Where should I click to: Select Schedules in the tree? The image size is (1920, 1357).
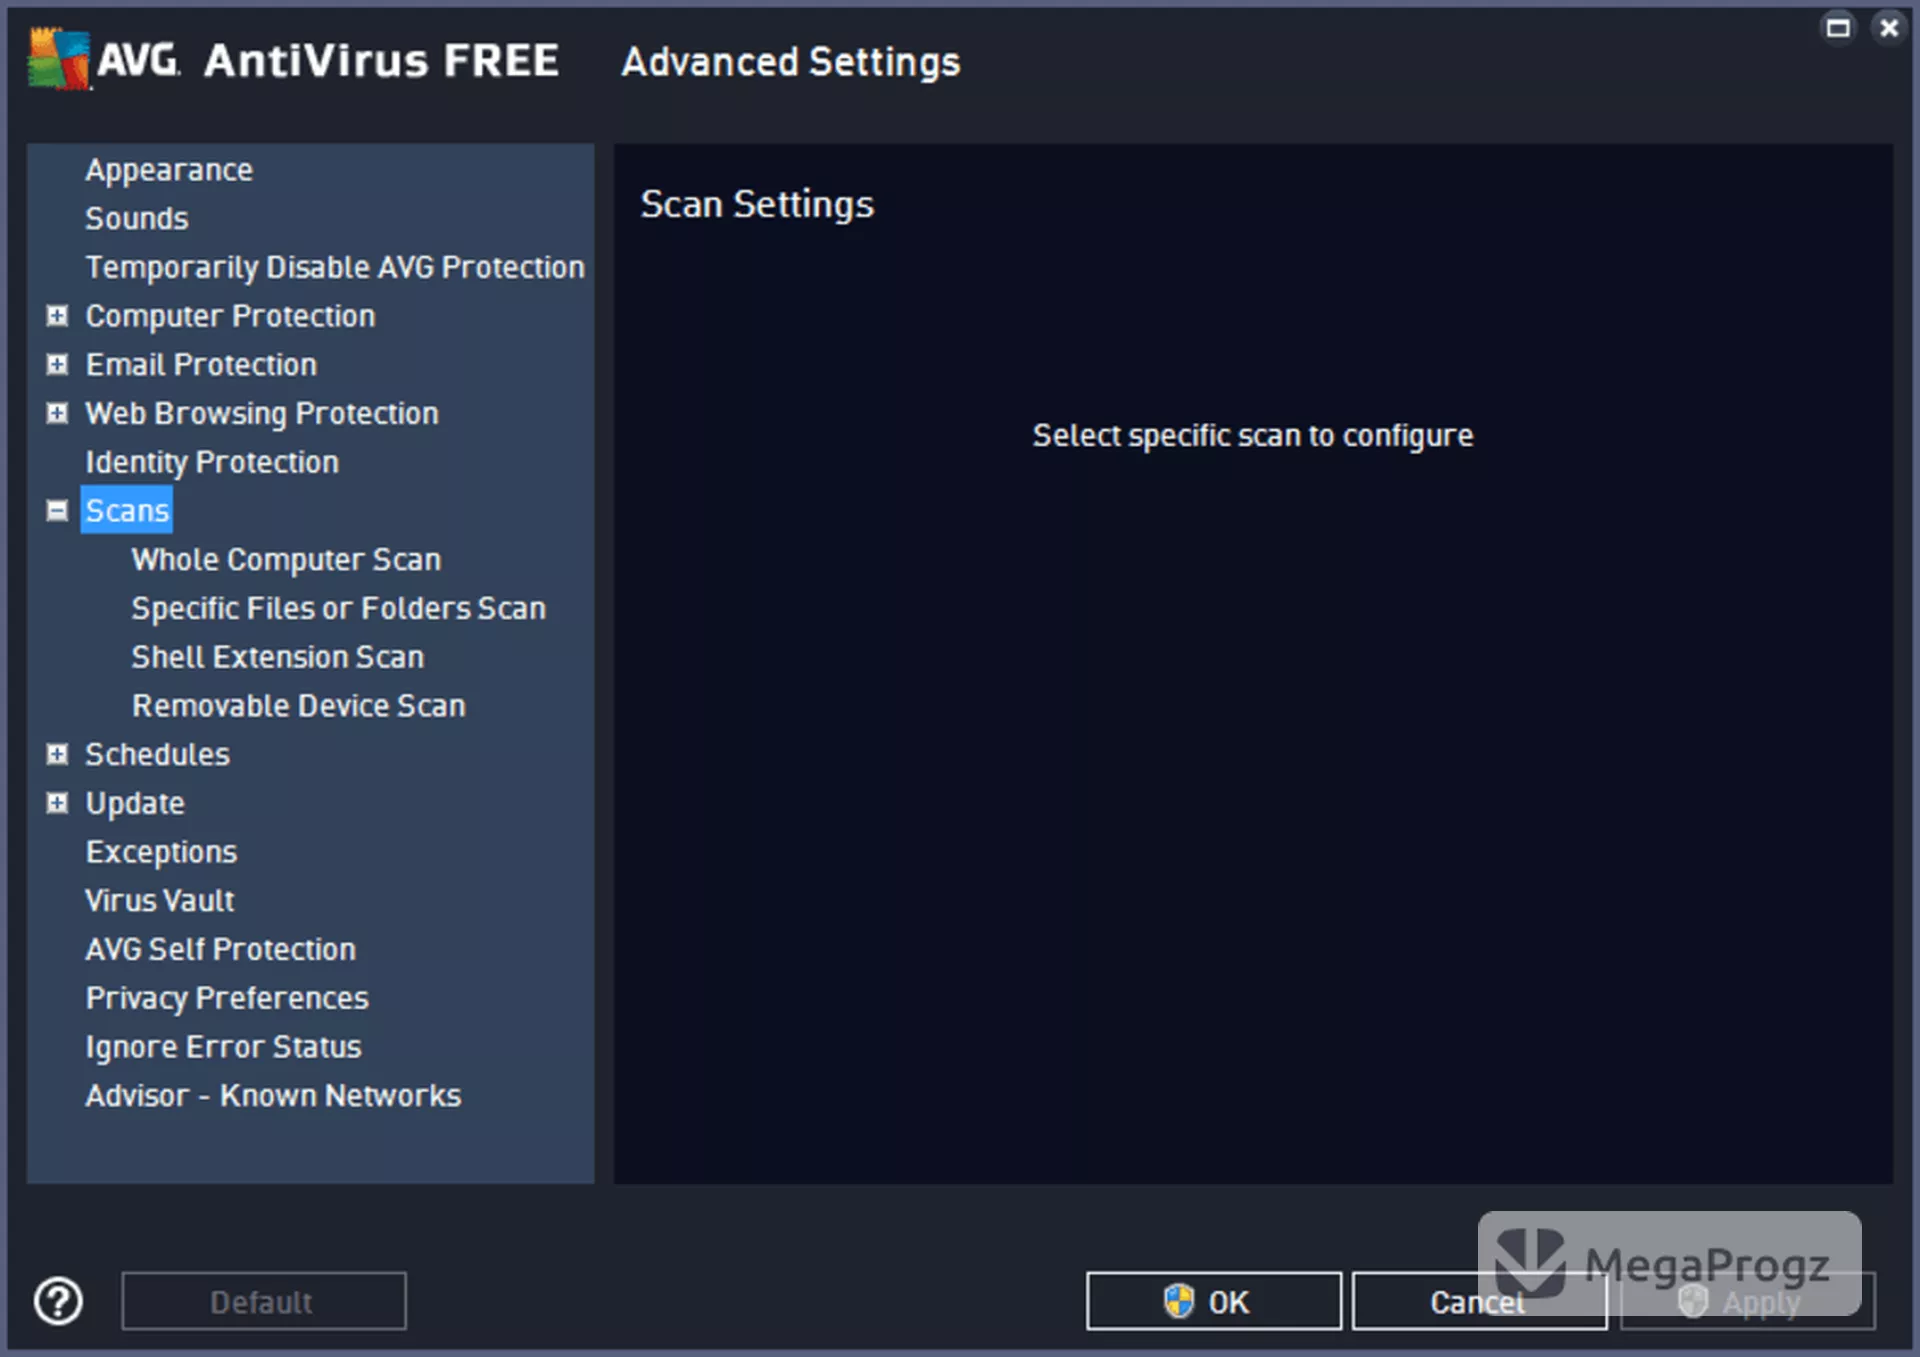point(158,754)
